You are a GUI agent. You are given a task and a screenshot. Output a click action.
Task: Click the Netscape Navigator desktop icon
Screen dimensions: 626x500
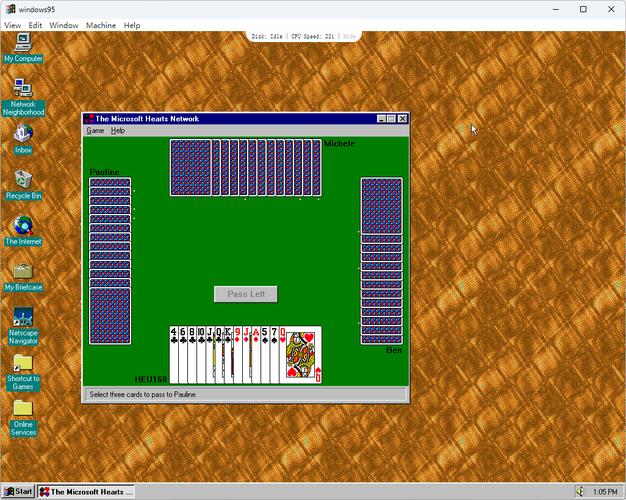click(23, 326)
